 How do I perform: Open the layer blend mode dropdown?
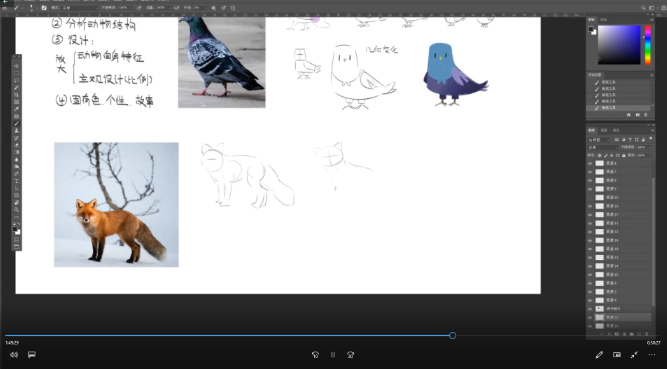pyautogui.click(x=603, y=147)
